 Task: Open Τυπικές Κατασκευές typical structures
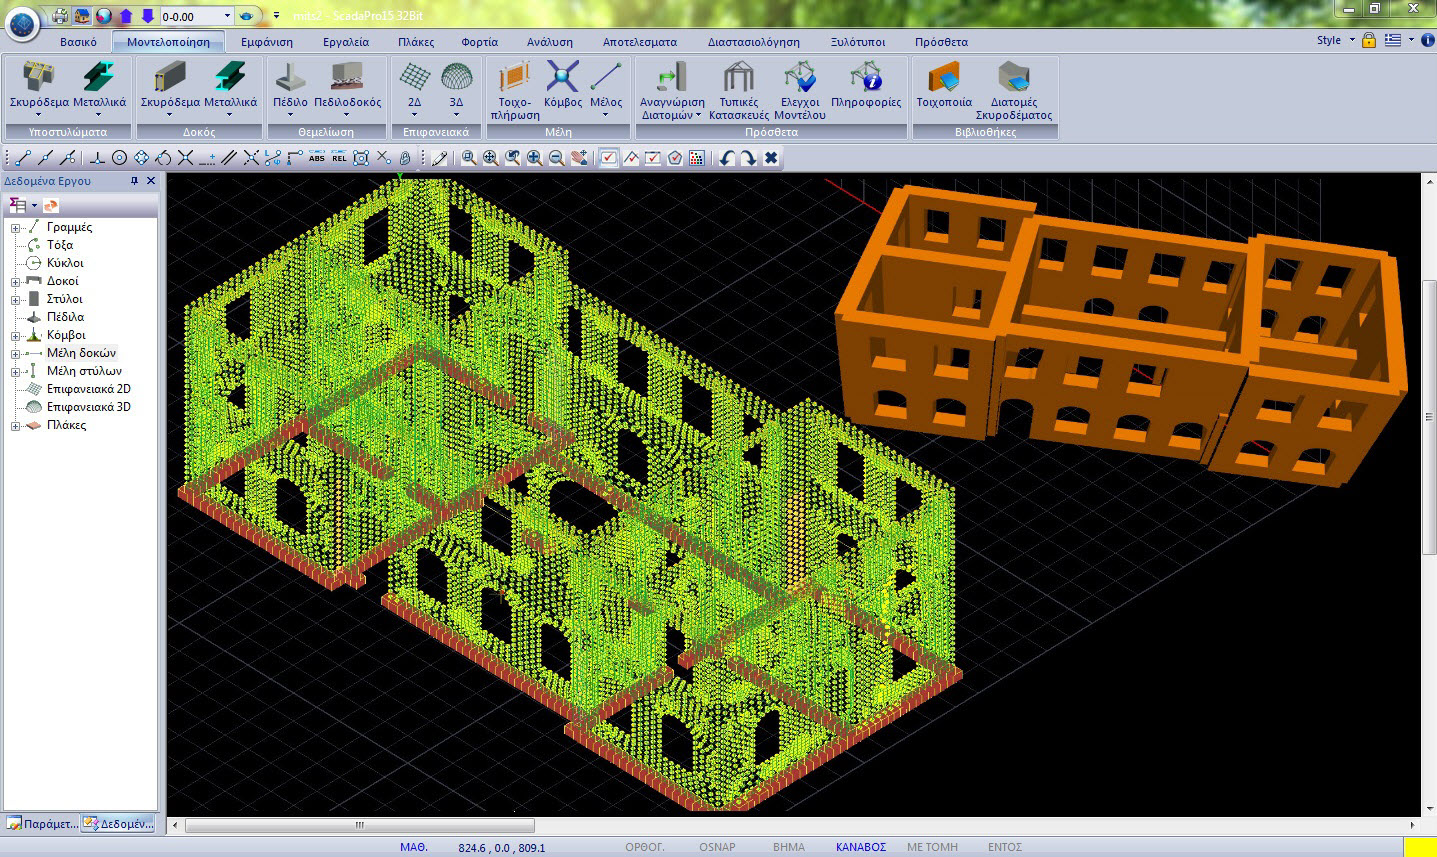[739, 92]
